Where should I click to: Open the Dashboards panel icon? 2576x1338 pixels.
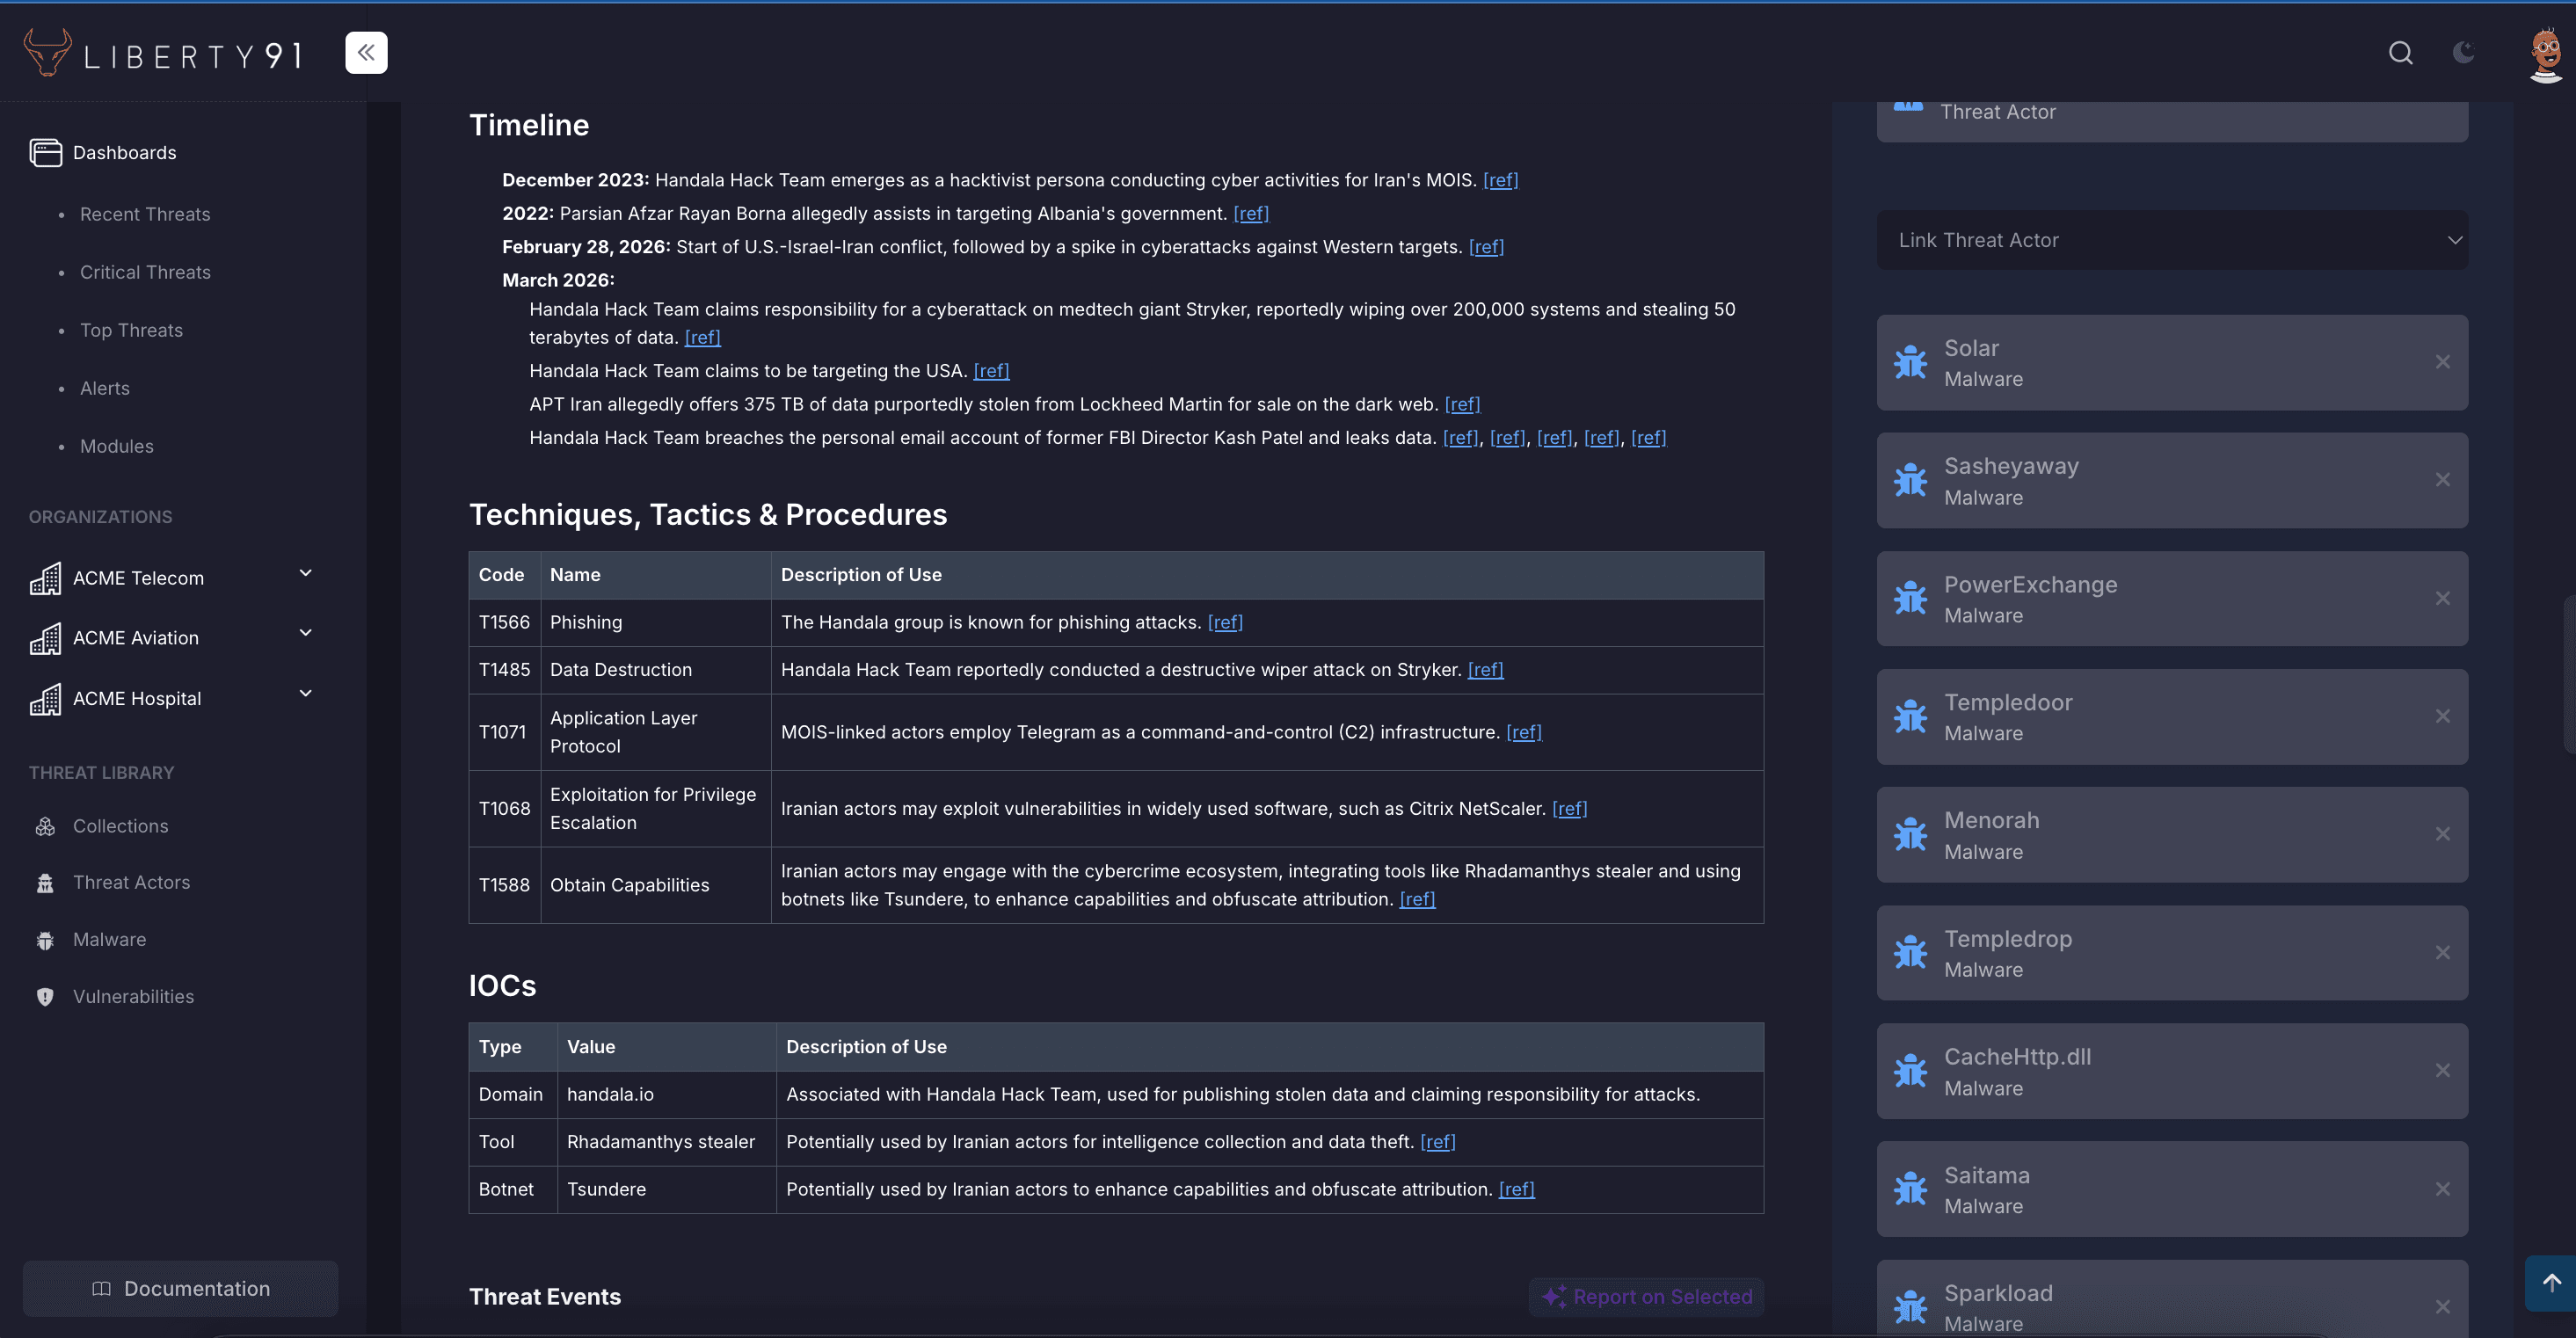click(x=45, y=152)
